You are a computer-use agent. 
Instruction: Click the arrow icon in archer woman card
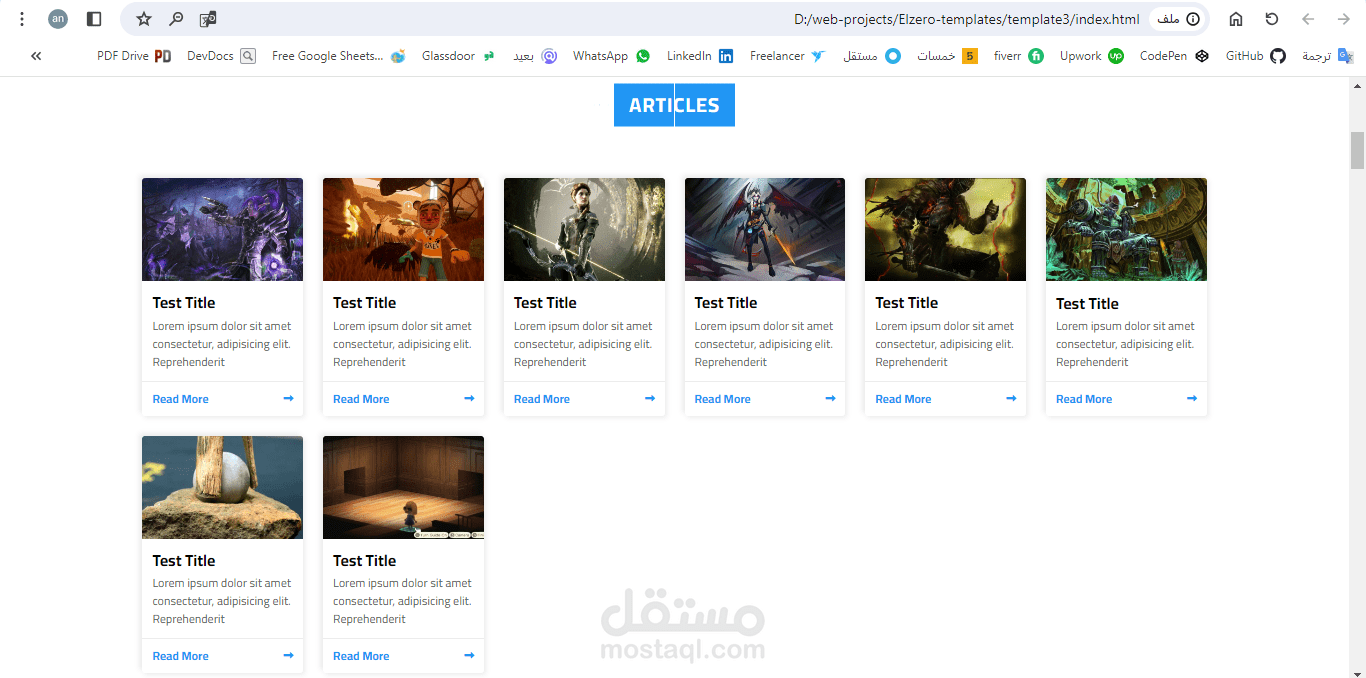pyautogui.click(x=650, y=398)
